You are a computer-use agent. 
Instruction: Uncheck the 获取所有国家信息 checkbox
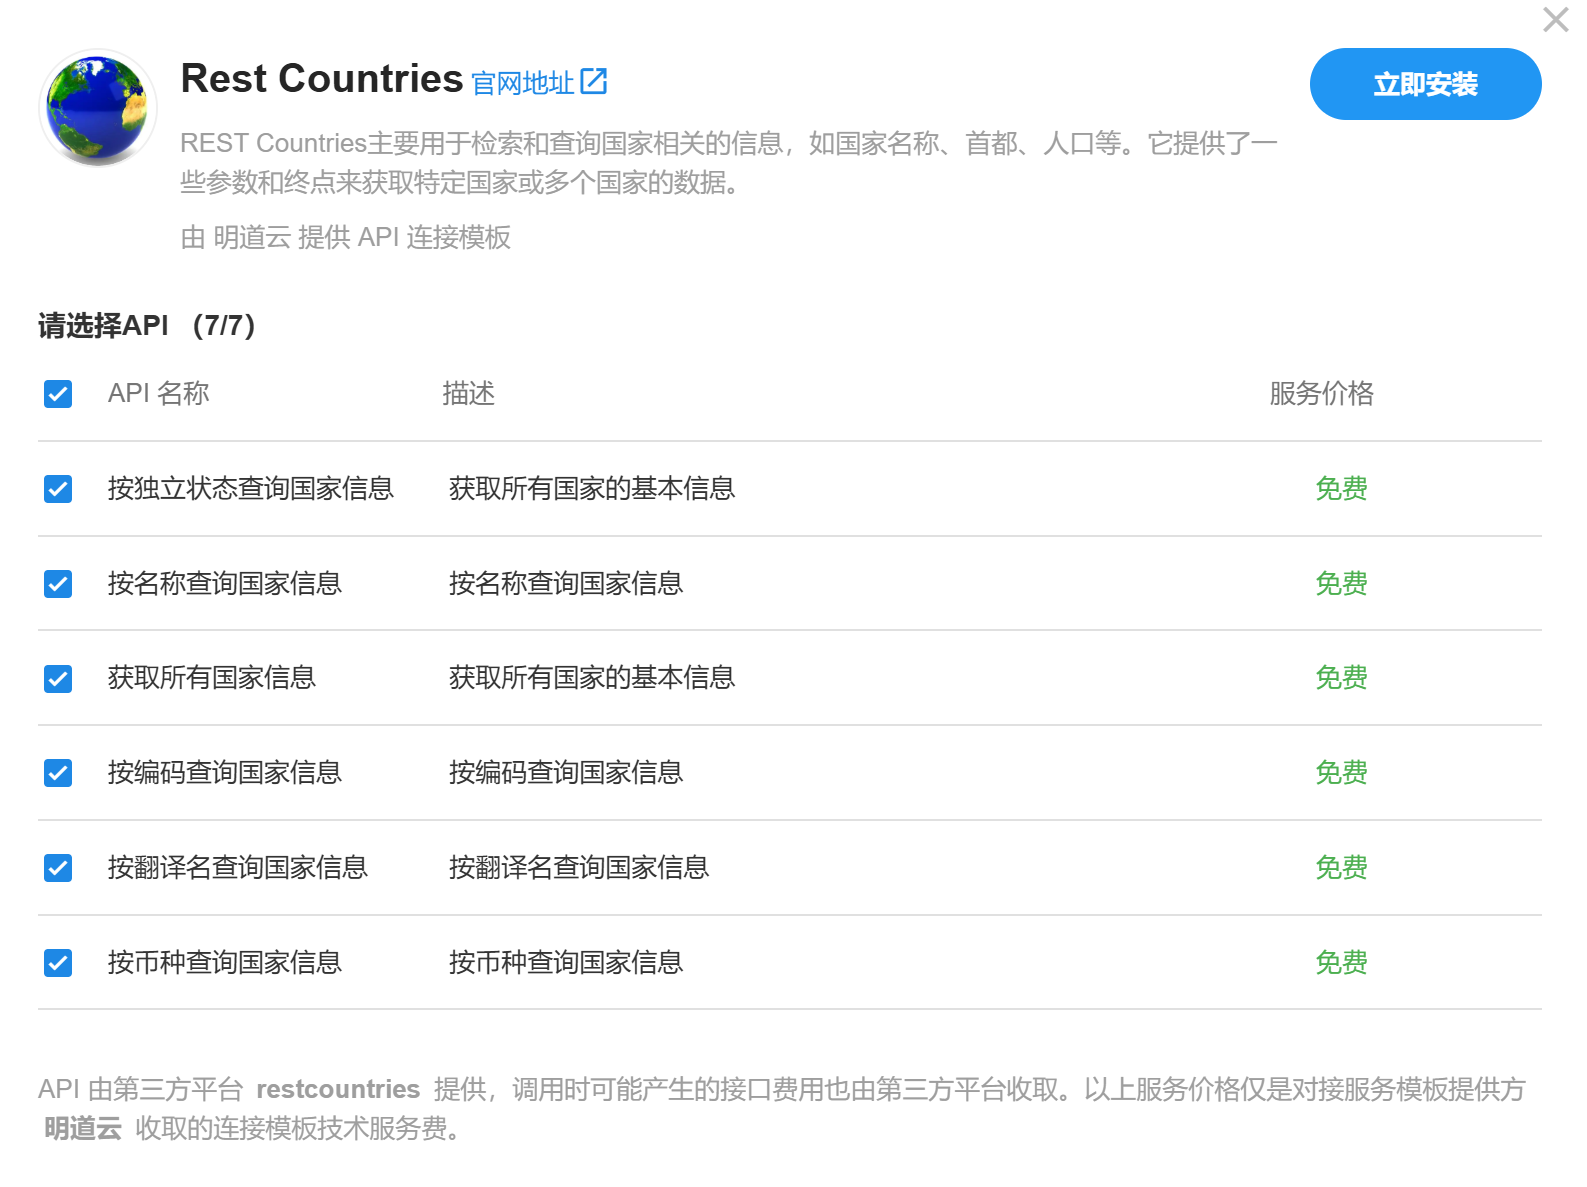[x=58, y=678]
